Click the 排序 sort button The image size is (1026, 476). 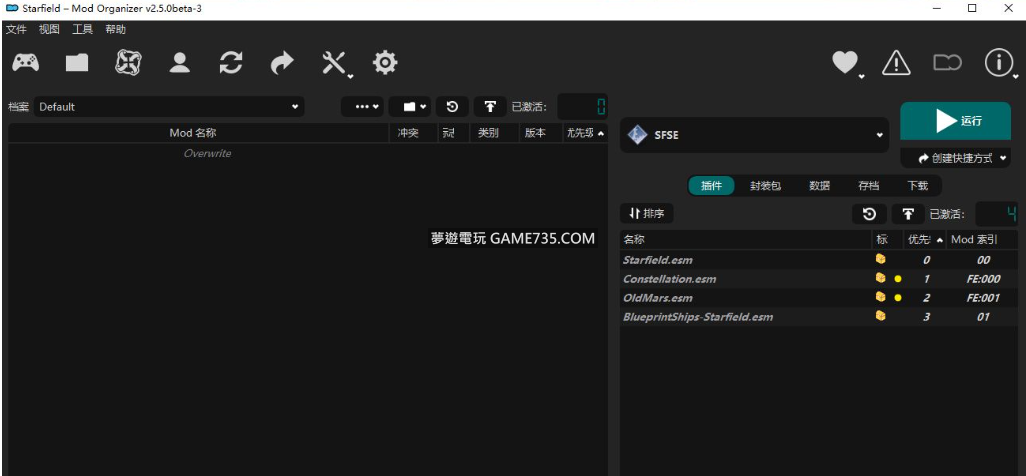pos(648,214)
